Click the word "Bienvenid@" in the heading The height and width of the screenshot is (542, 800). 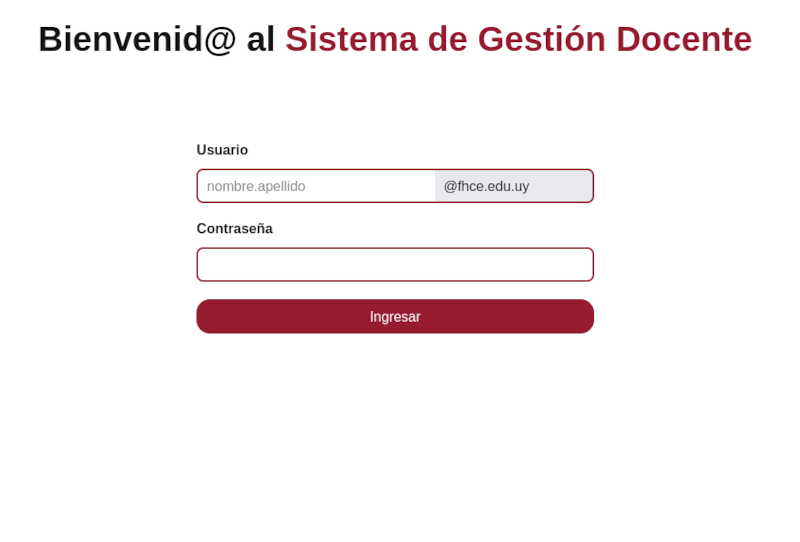point(137,40)
